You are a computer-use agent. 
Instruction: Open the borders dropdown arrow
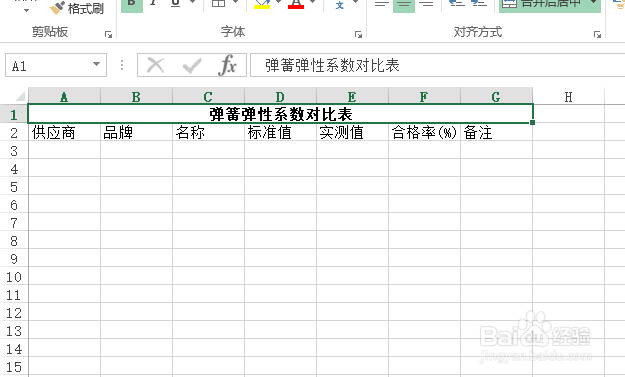235,3
